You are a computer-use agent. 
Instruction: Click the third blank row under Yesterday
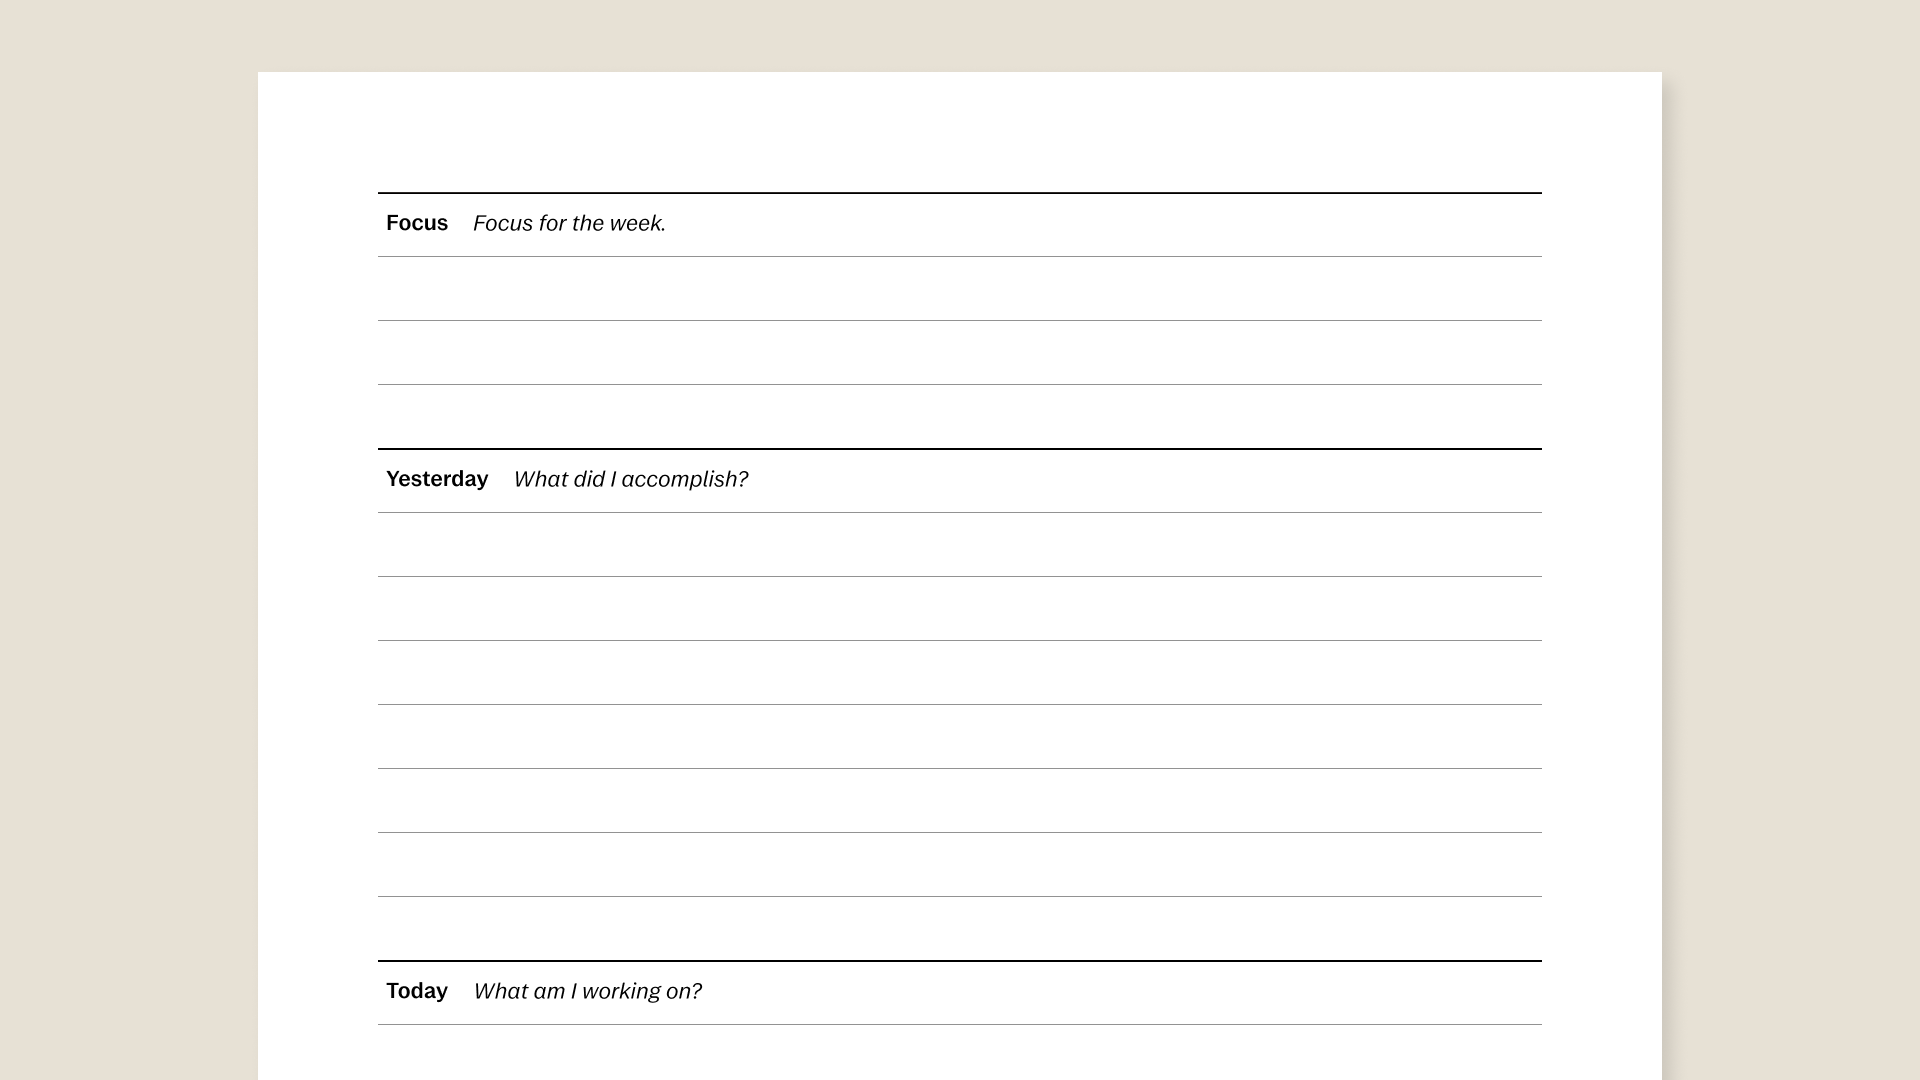[x=960, y=673]
